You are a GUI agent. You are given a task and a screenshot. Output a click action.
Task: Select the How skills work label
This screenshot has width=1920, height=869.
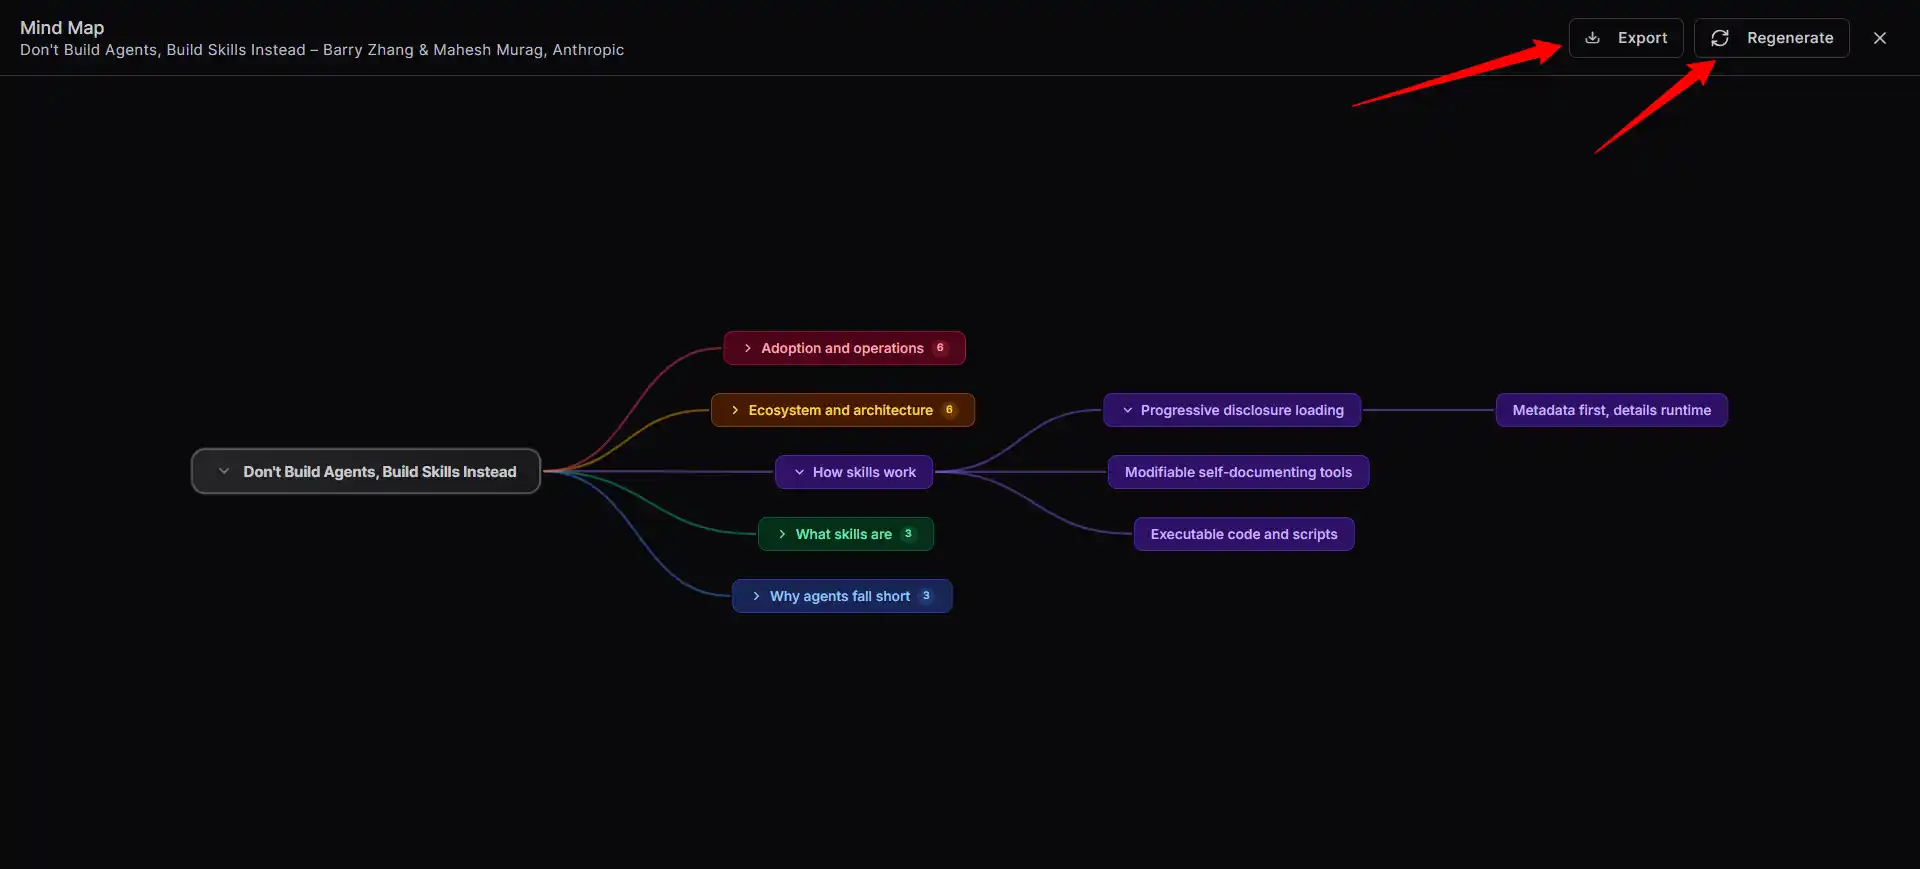click(x=864, y=472)
